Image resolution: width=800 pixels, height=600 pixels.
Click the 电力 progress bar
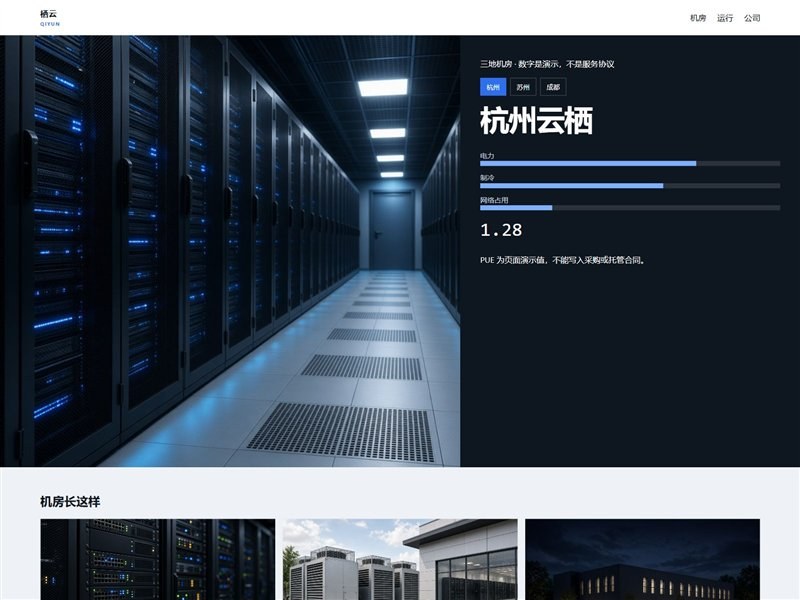[x=630, y=163]
